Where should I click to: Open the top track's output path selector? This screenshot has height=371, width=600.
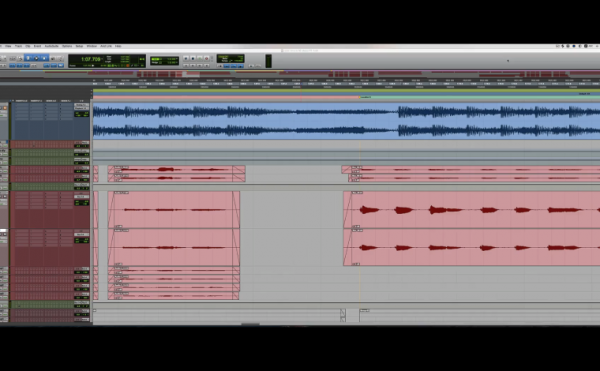(x=82, y=108)
